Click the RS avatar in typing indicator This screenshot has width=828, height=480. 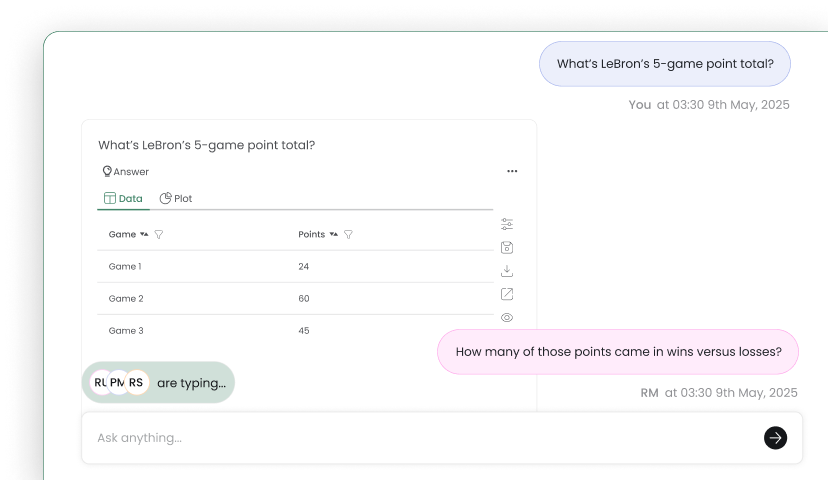[x=136, y=382]
